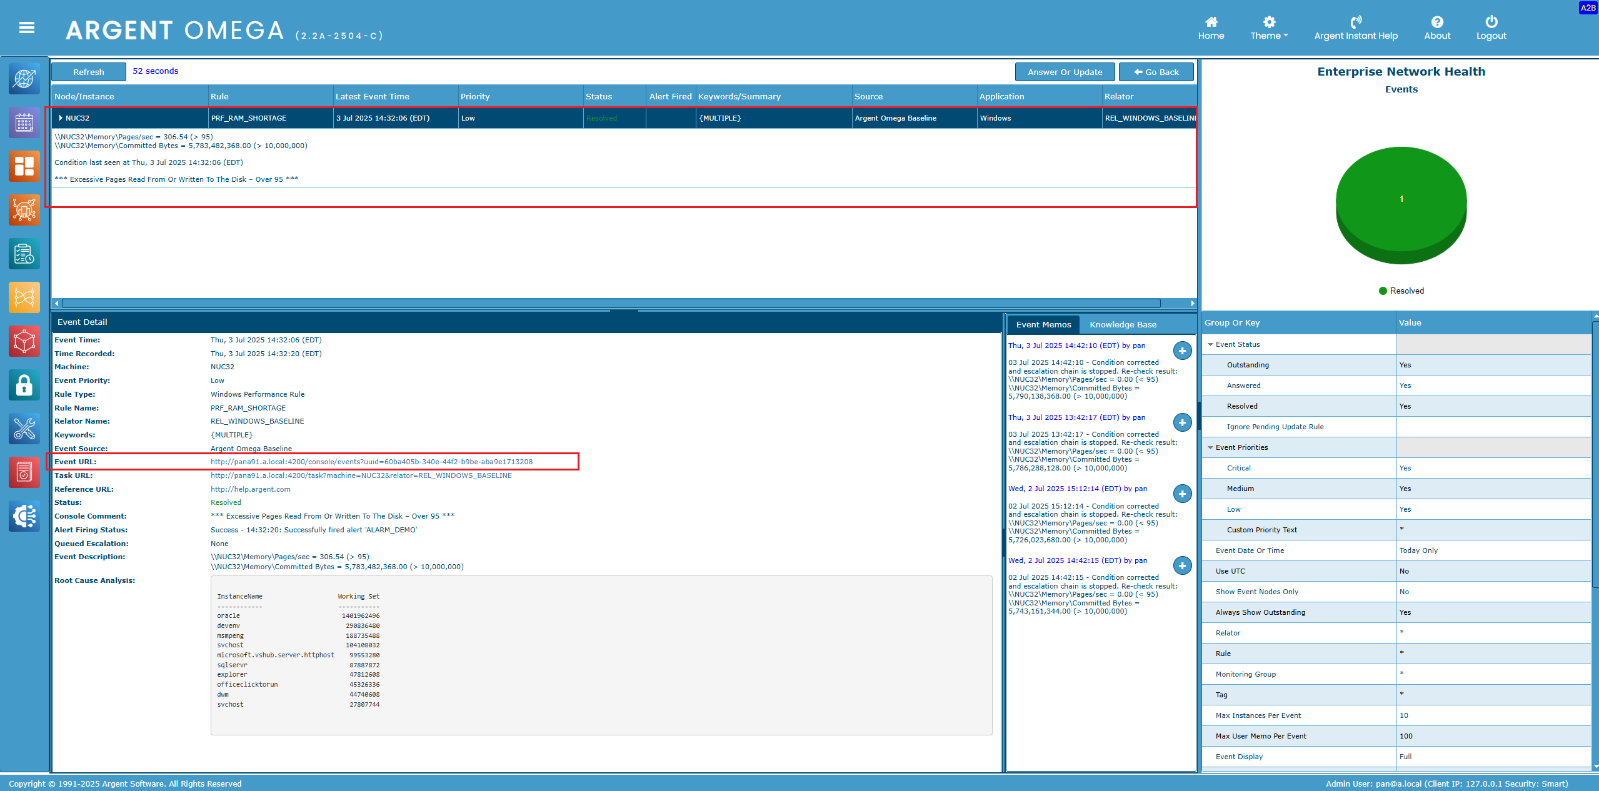Switch to the Knowledge Base tab
Screen dimensions: 1599x791
1123,324
